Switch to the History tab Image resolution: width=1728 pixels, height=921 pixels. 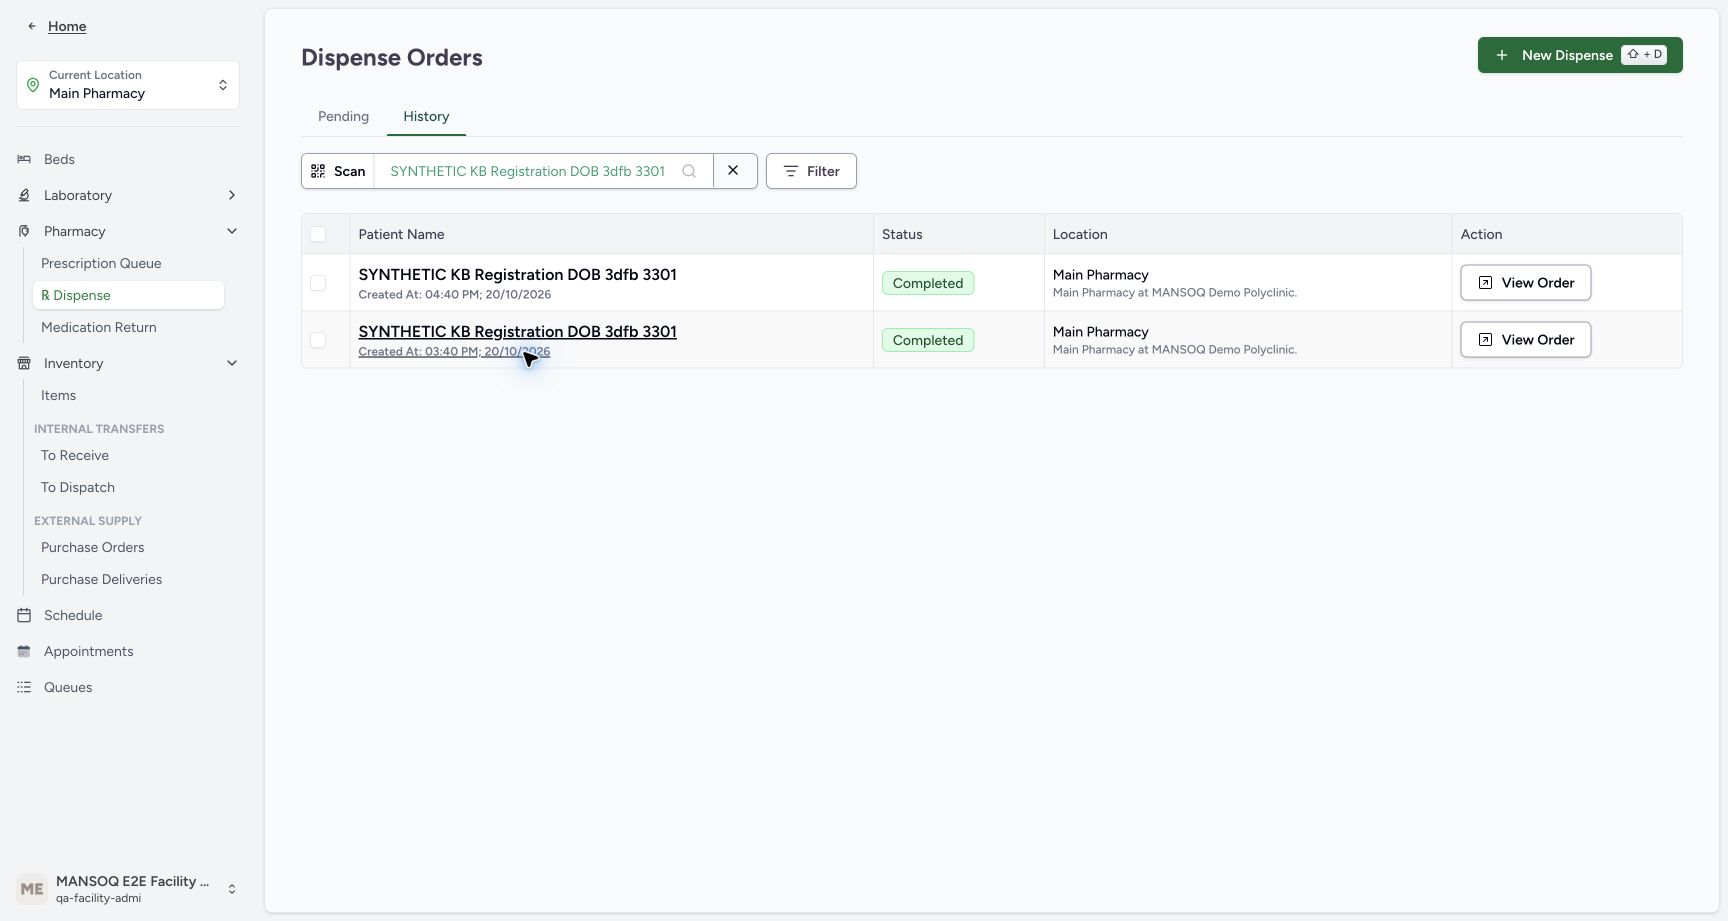[x=426, y=116]
